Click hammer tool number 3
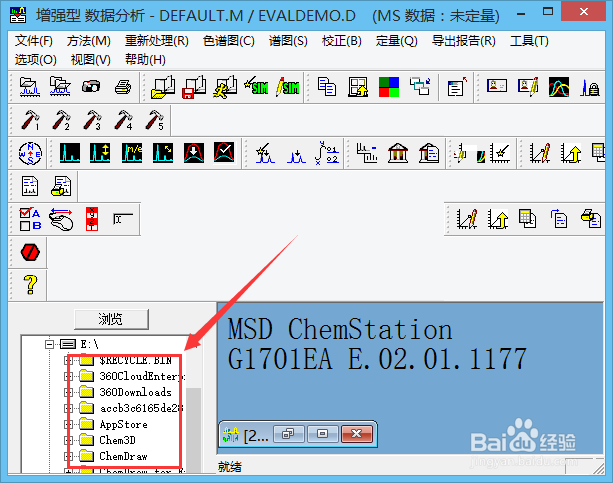 [92, 120]
